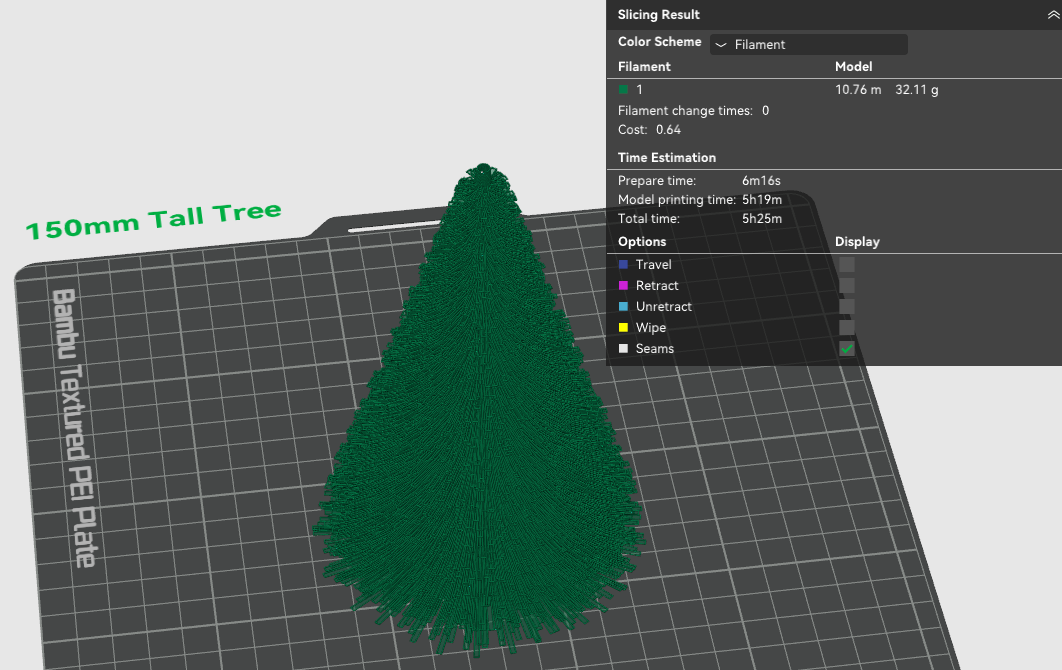Click the 'Wipe' option label

coord(651,328)
